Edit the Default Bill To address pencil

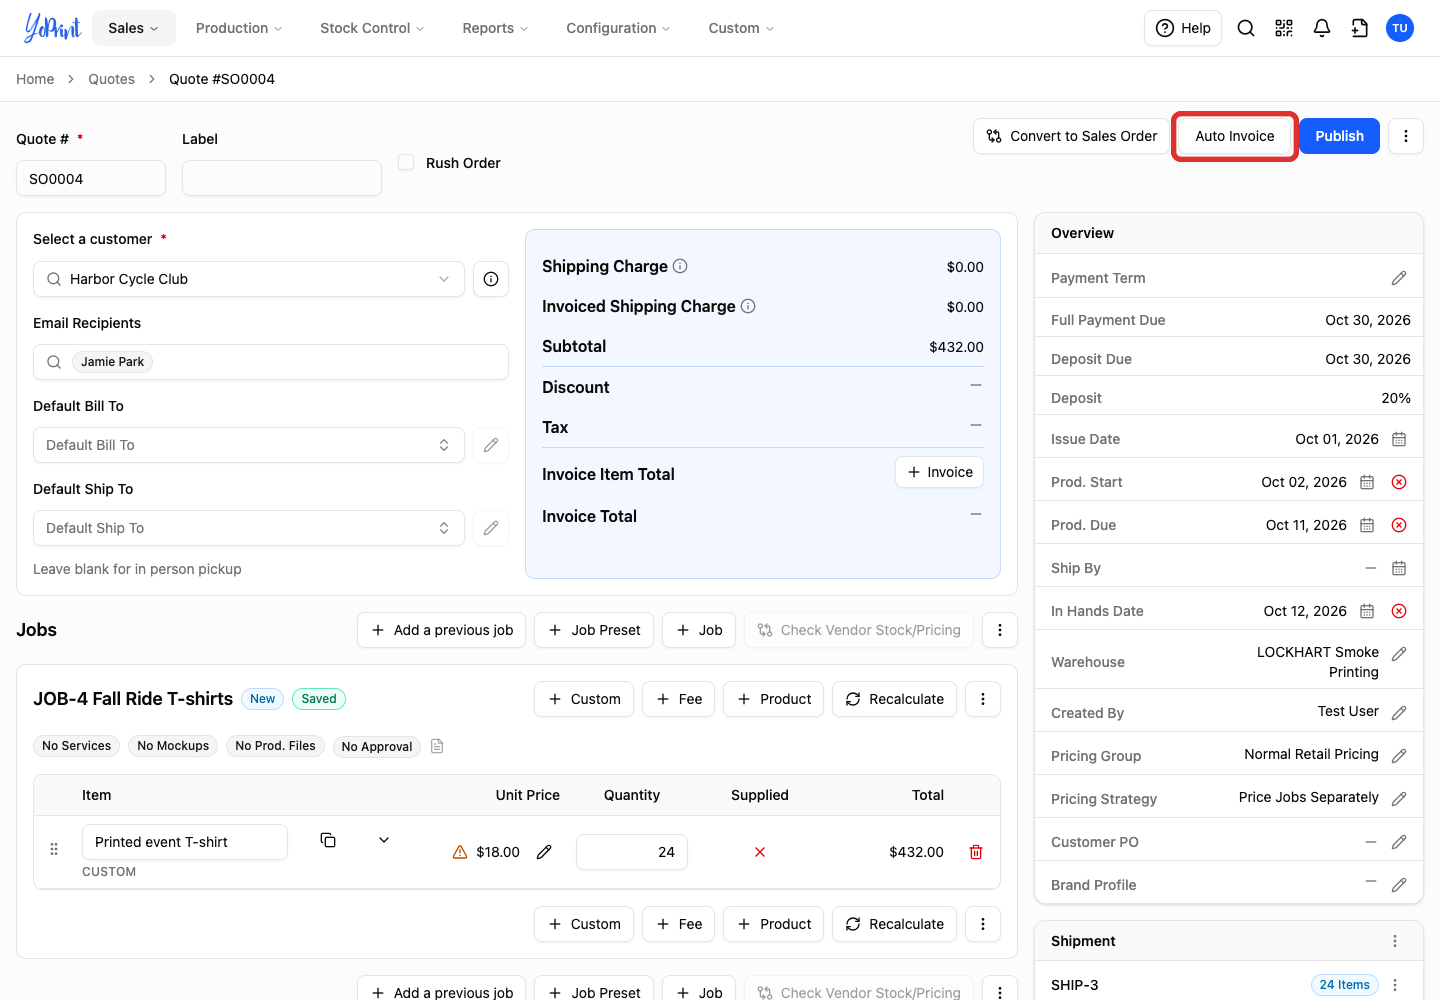(491, 445)
